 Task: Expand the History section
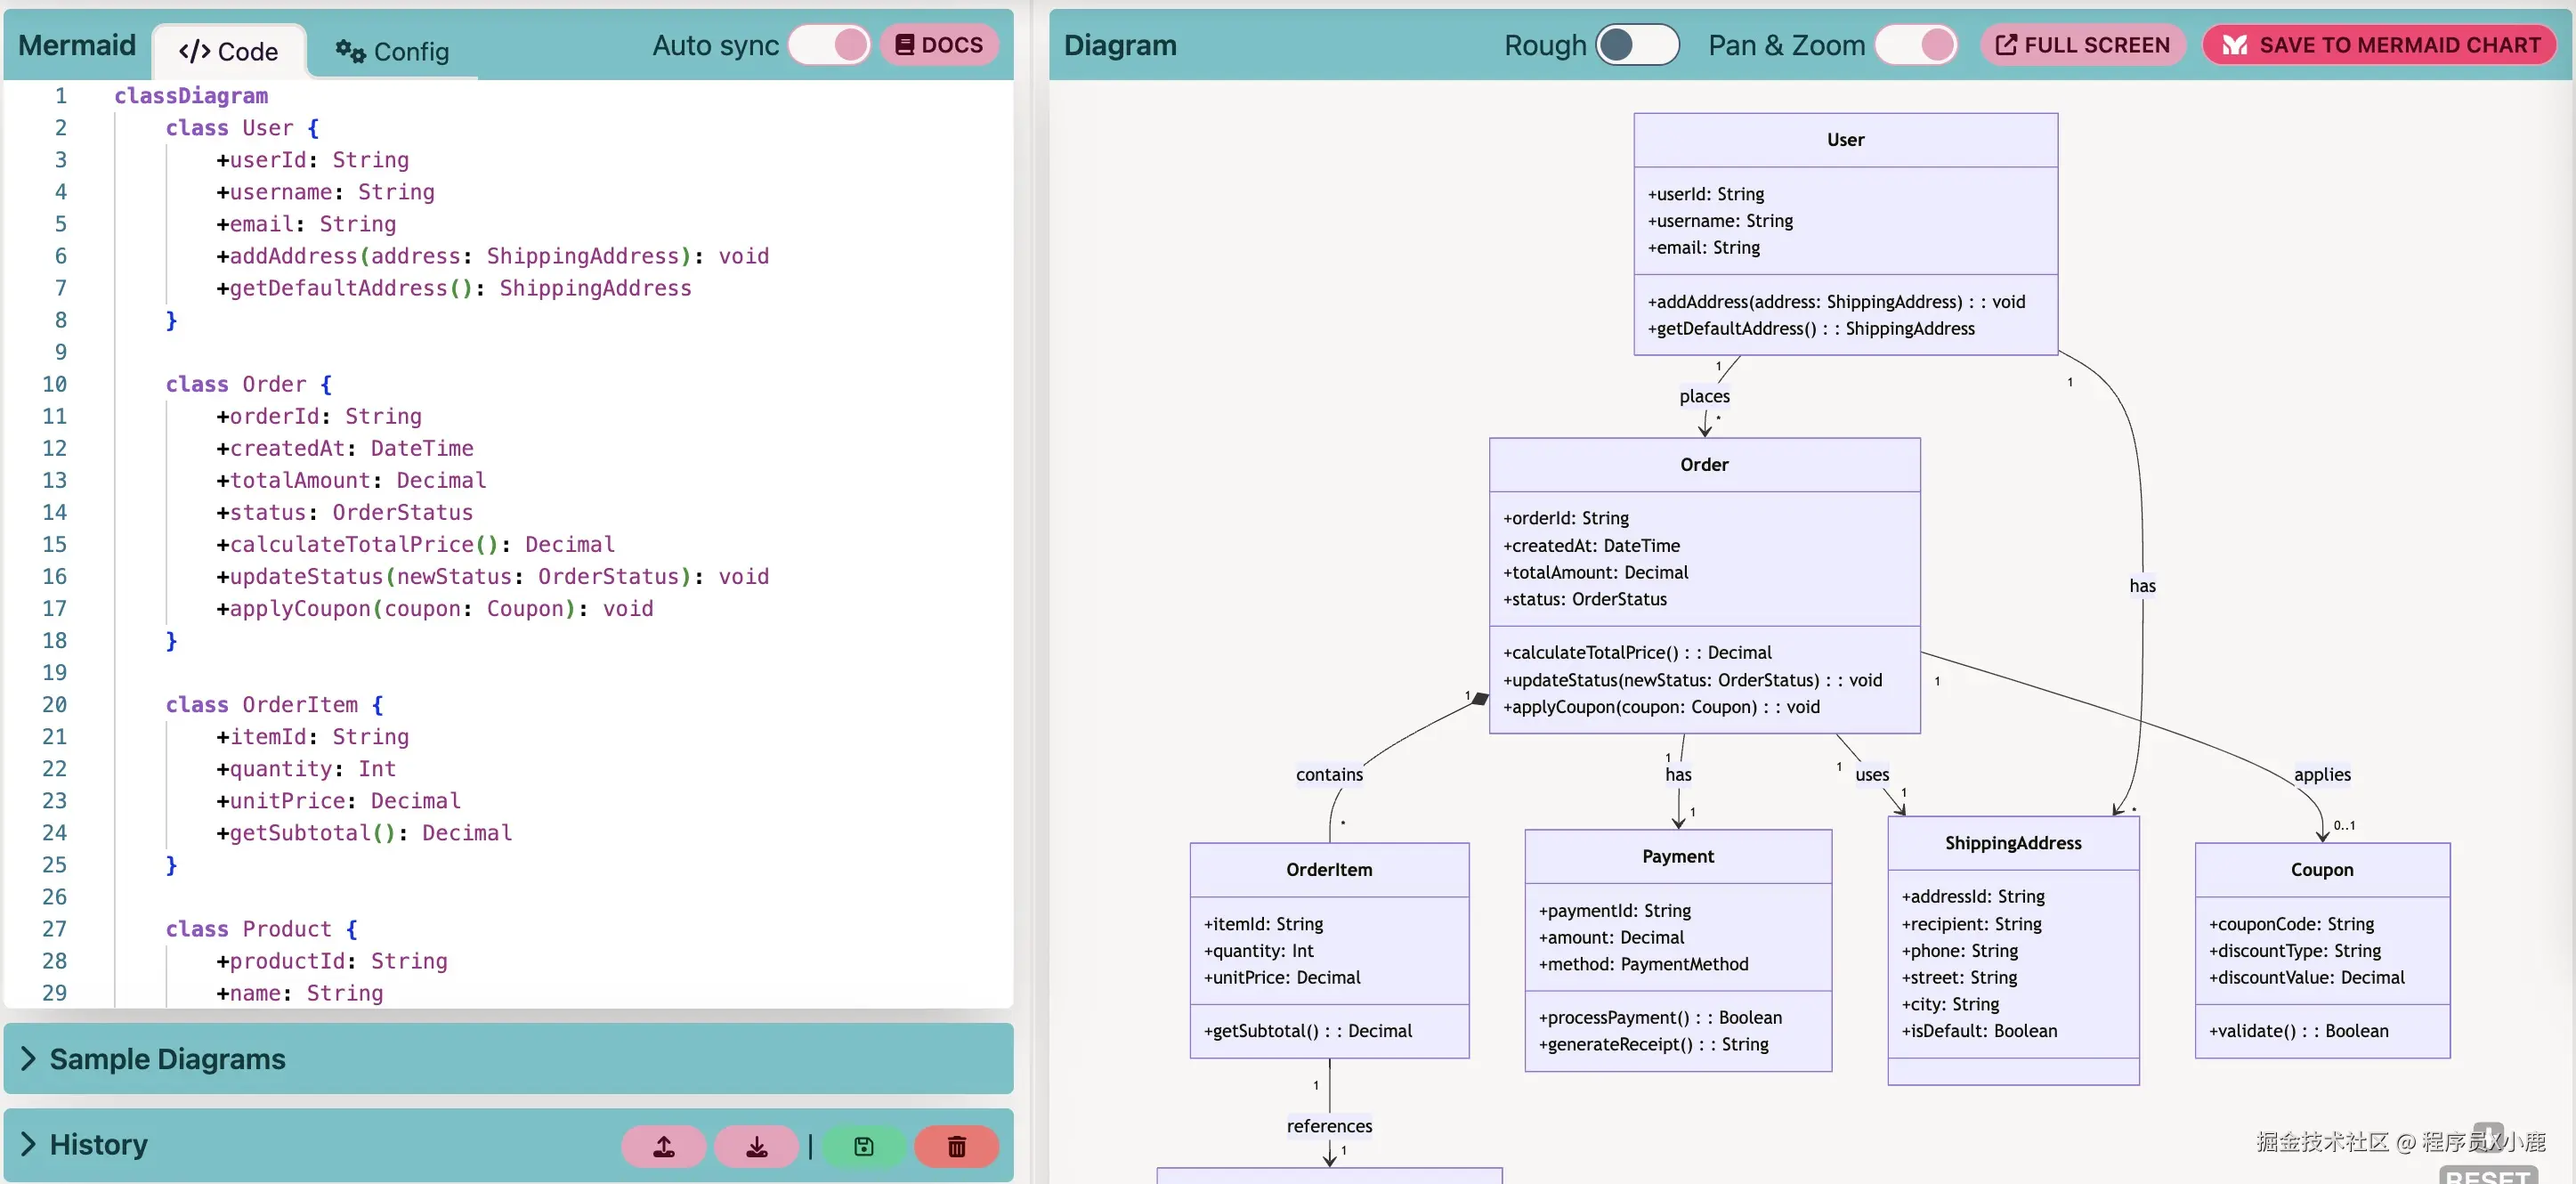98,1144
